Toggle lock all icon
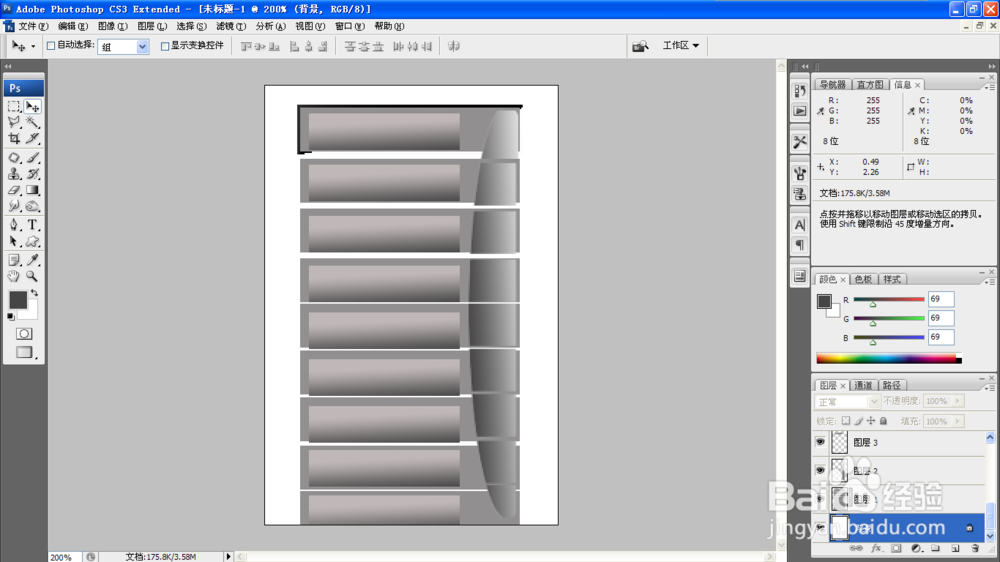The width and height of the screenshot is (1000, 562). (883, 421)
